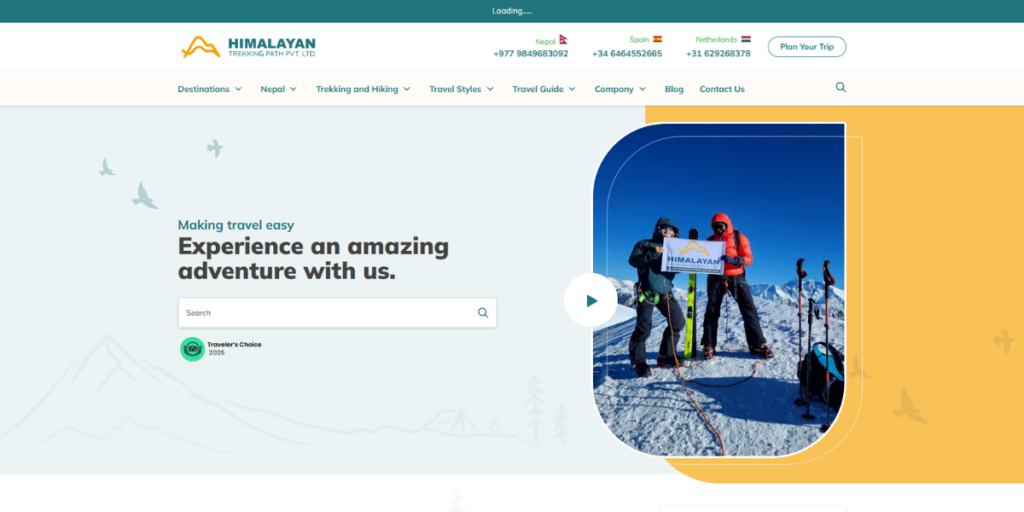Click the Spain phone number +34 6464552665
This screenshot has height=512, width=1024.
627,54
